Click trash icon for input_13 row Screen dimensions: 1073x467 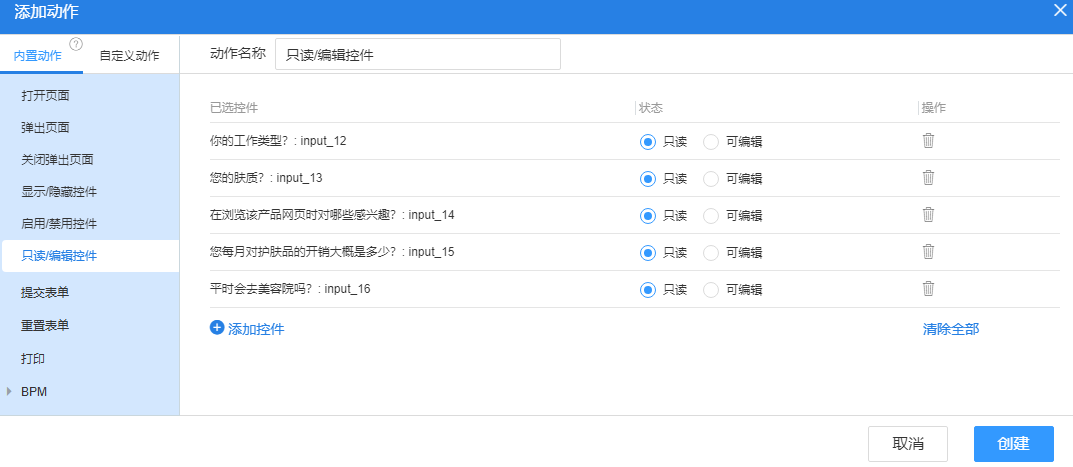(928, 178)
